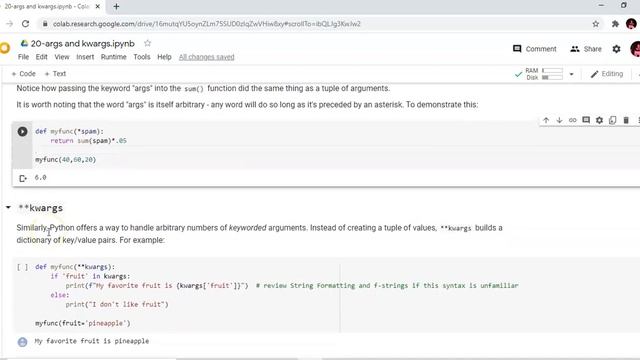
Task: Close the 20-args and kwargs tab
Action: pos(98,7)
